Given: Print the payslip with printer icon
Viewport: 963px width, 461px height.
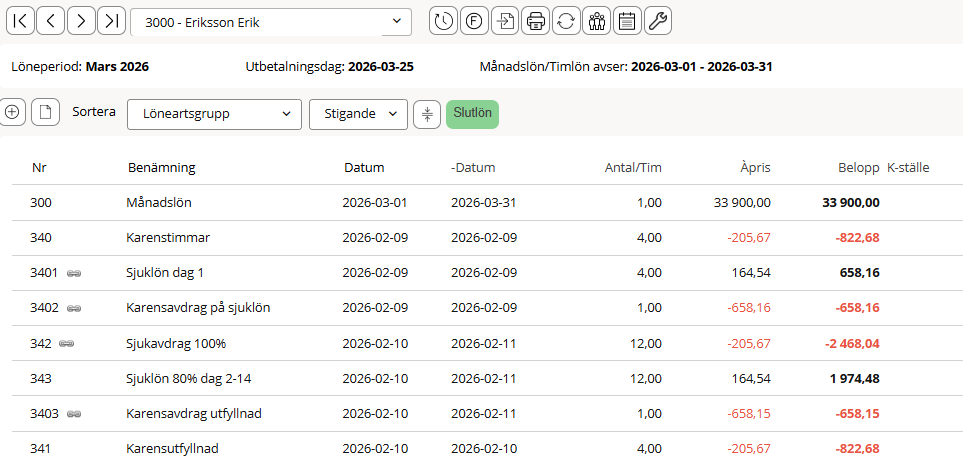Looking at the screenshot, I should tap(536, 21).
